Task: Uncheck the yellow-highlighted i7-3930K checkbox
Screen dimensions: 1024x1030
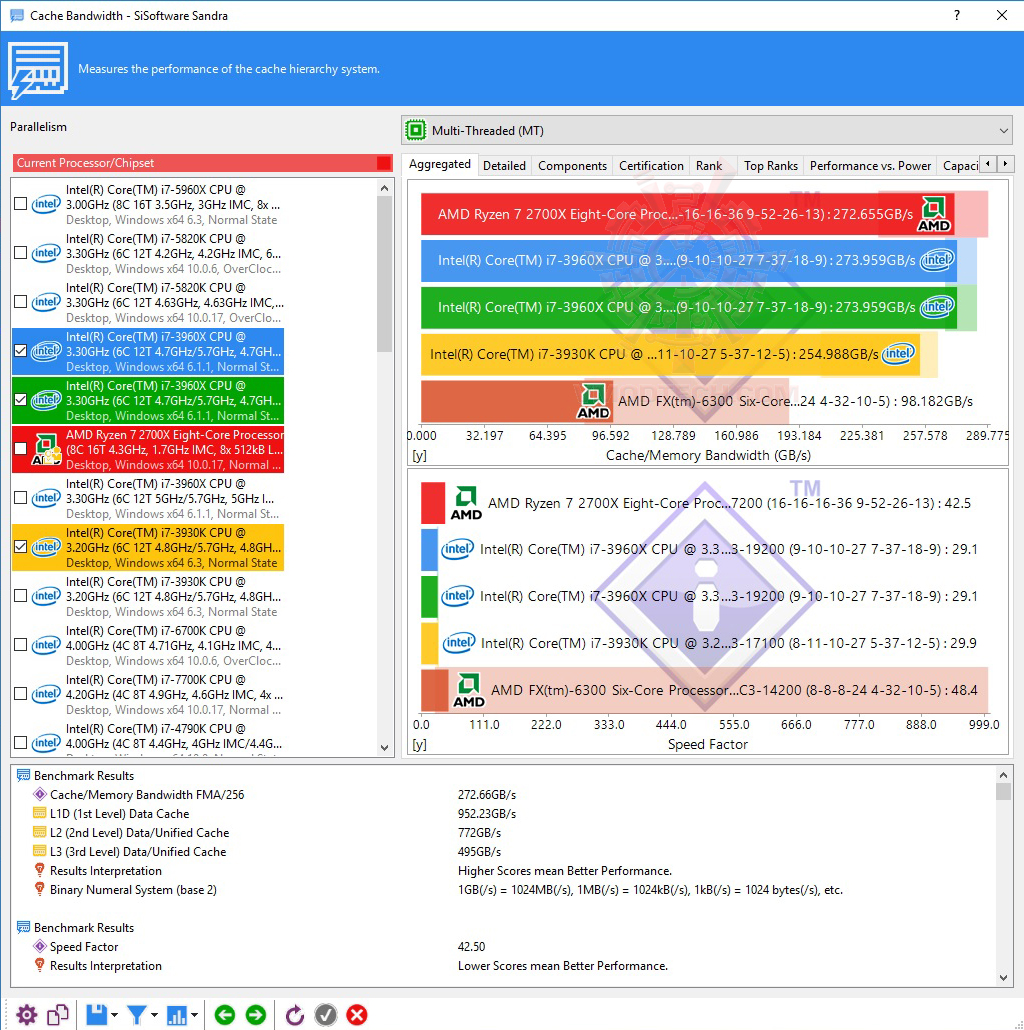Action: (x=20, y=547)
